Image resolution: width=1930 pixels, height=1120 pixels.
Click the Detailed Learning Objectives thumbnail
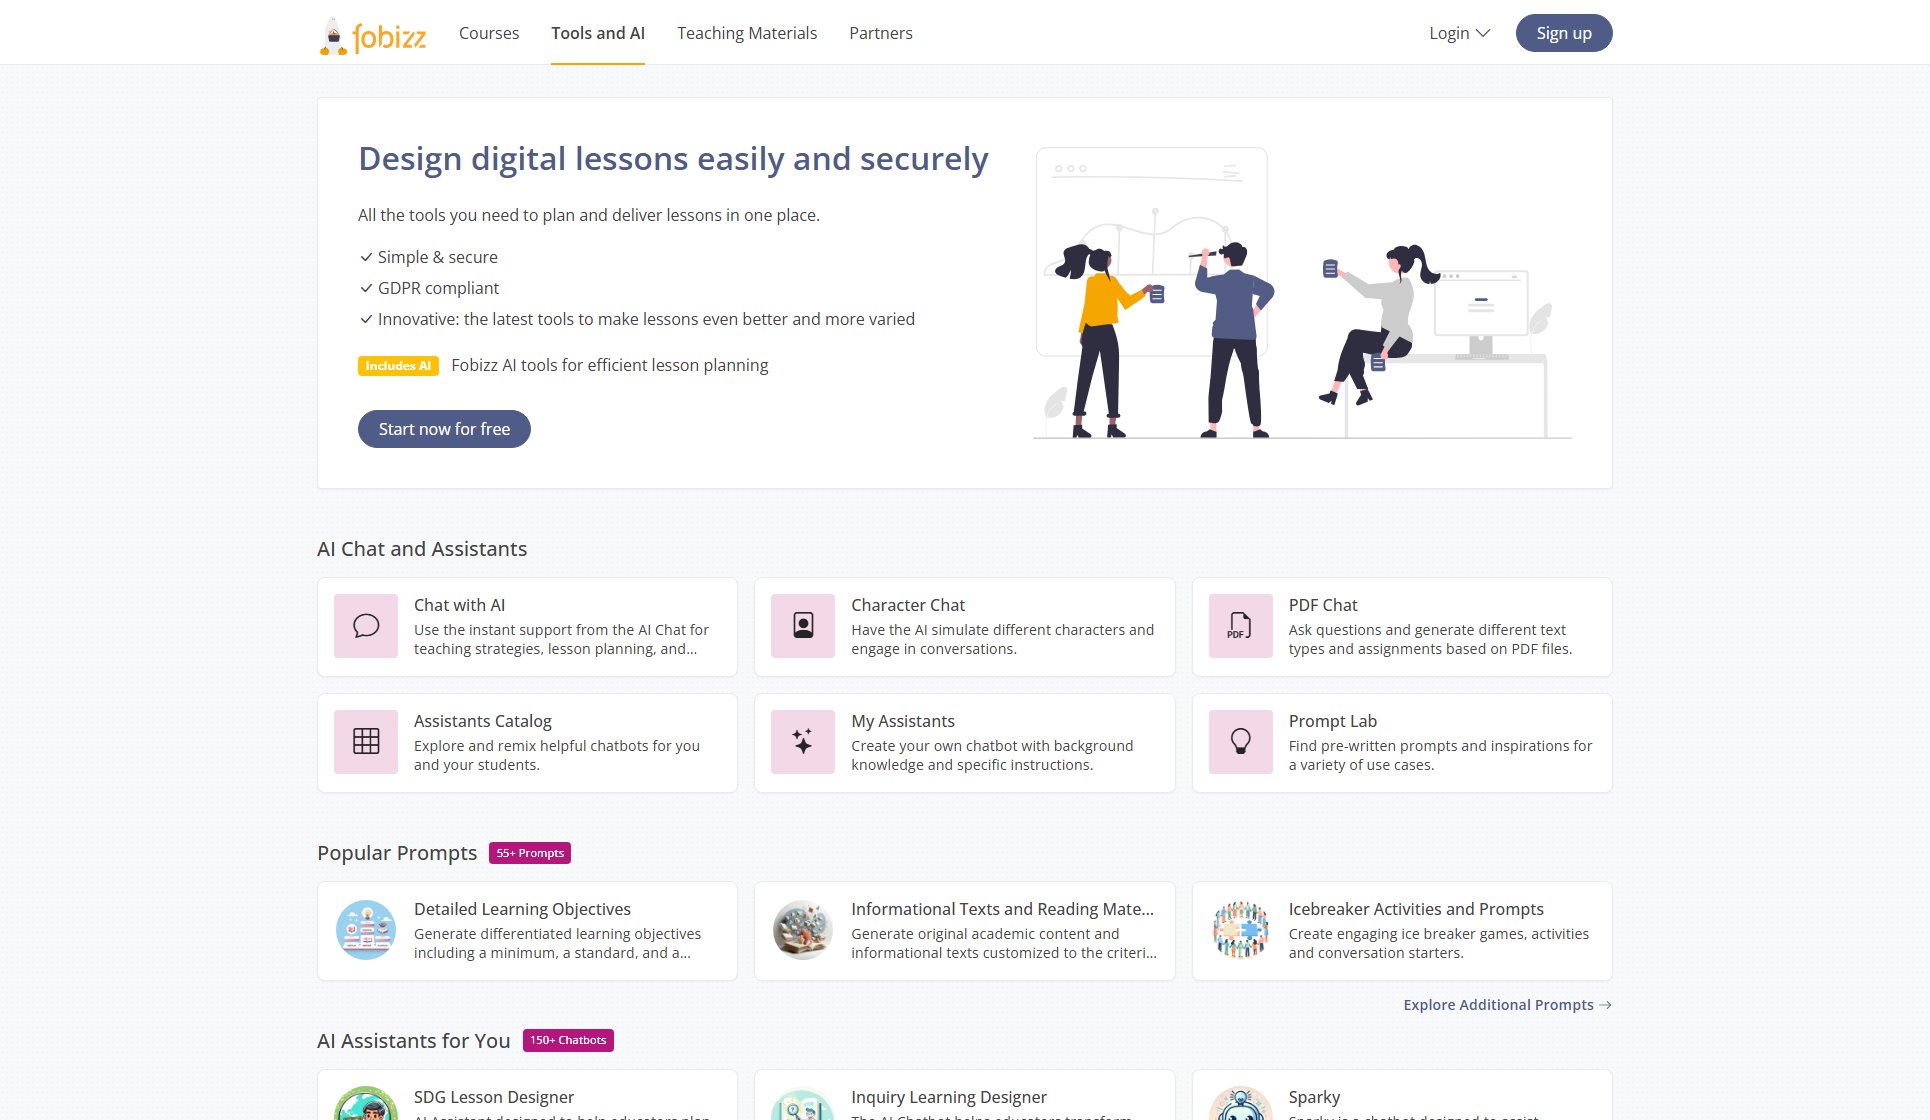point(365,930)
